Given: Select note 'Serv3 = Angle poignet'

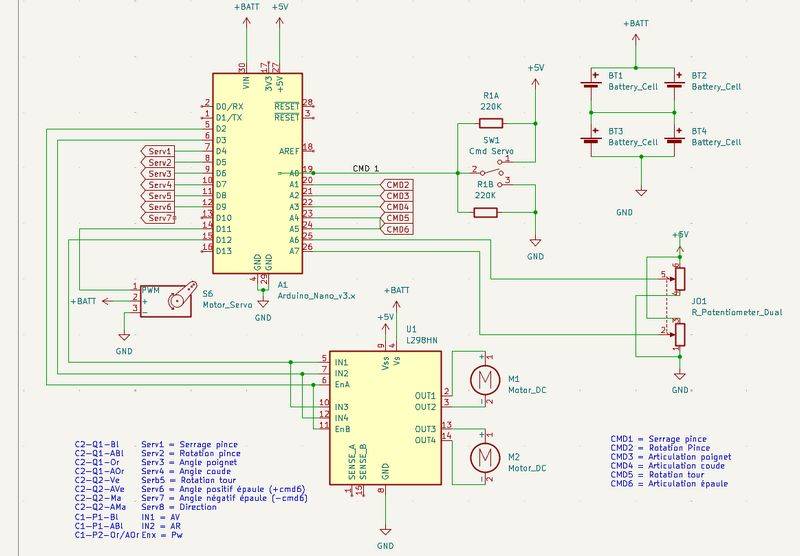Looking at the screenshot, I should click(x=189, y=462).
